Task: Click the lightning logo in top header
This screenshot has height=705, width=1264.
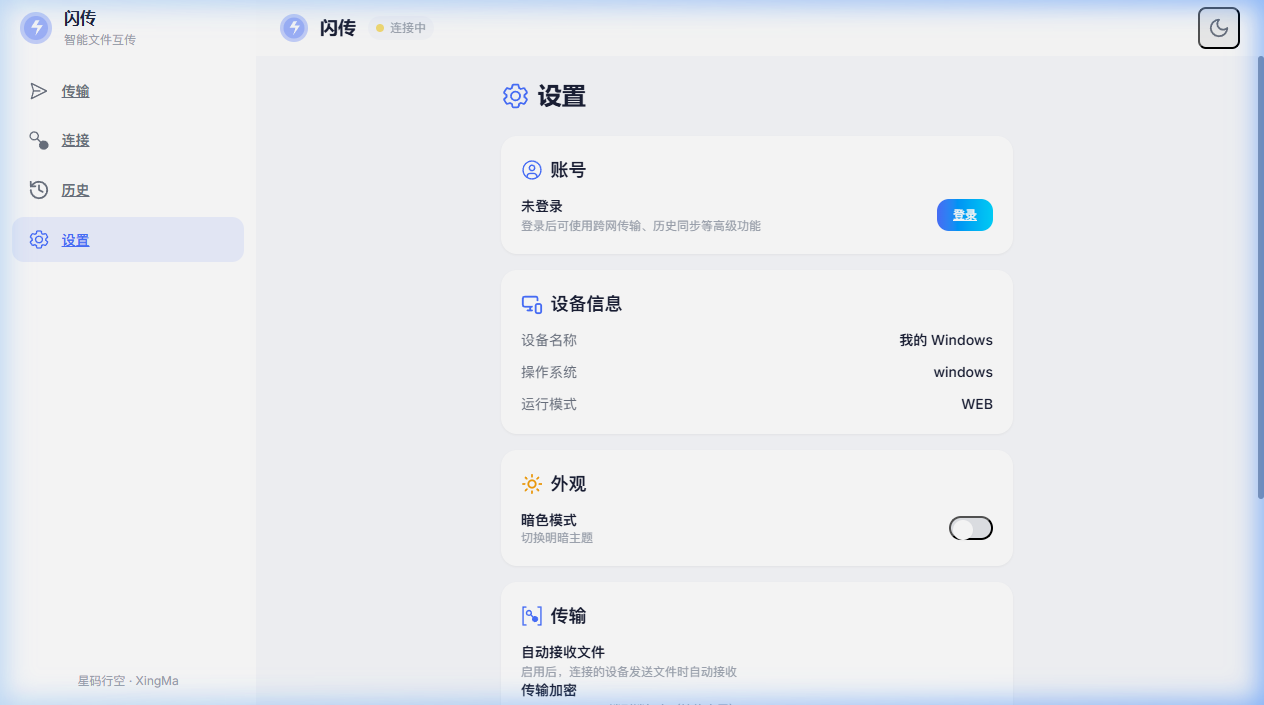Action: click(294, 28)
